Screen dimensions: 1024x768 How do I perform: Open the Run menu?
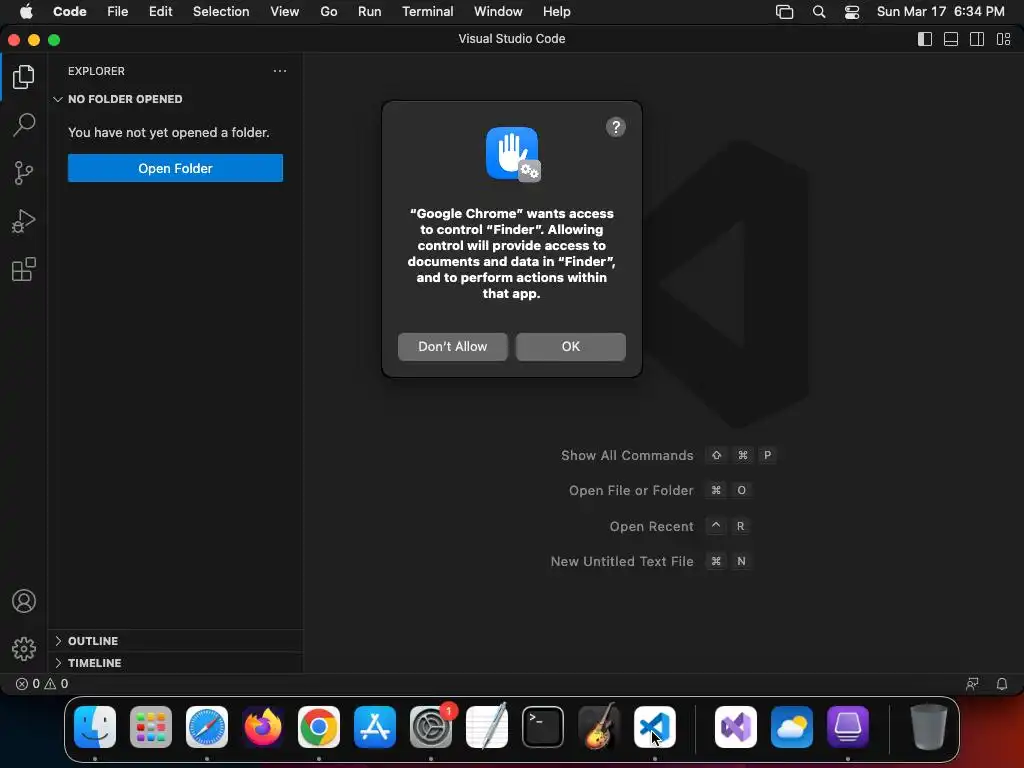pyautogui.click(x=370, y=12)
